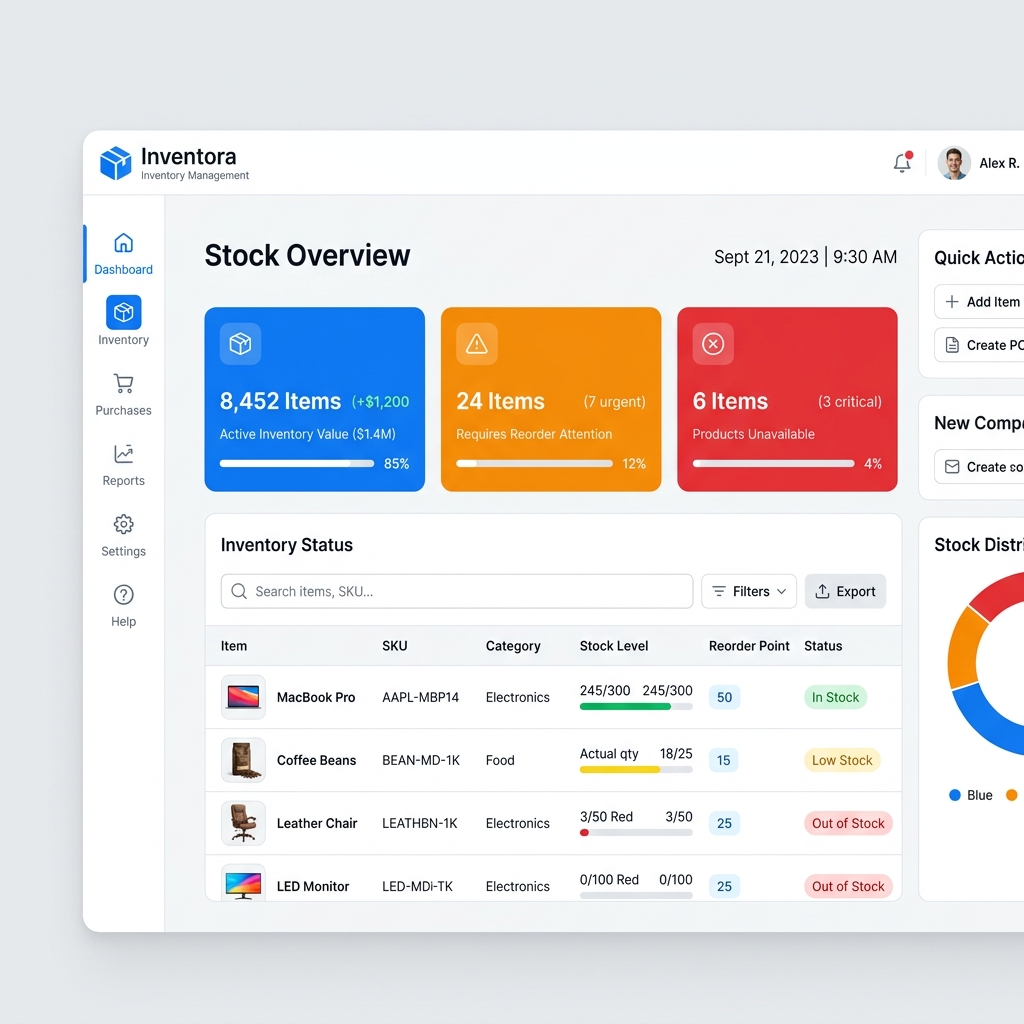Toggle the Out of Stock badge for Leather Chair
Screen dimensions: 1024x1024
[x=848, y=823]
